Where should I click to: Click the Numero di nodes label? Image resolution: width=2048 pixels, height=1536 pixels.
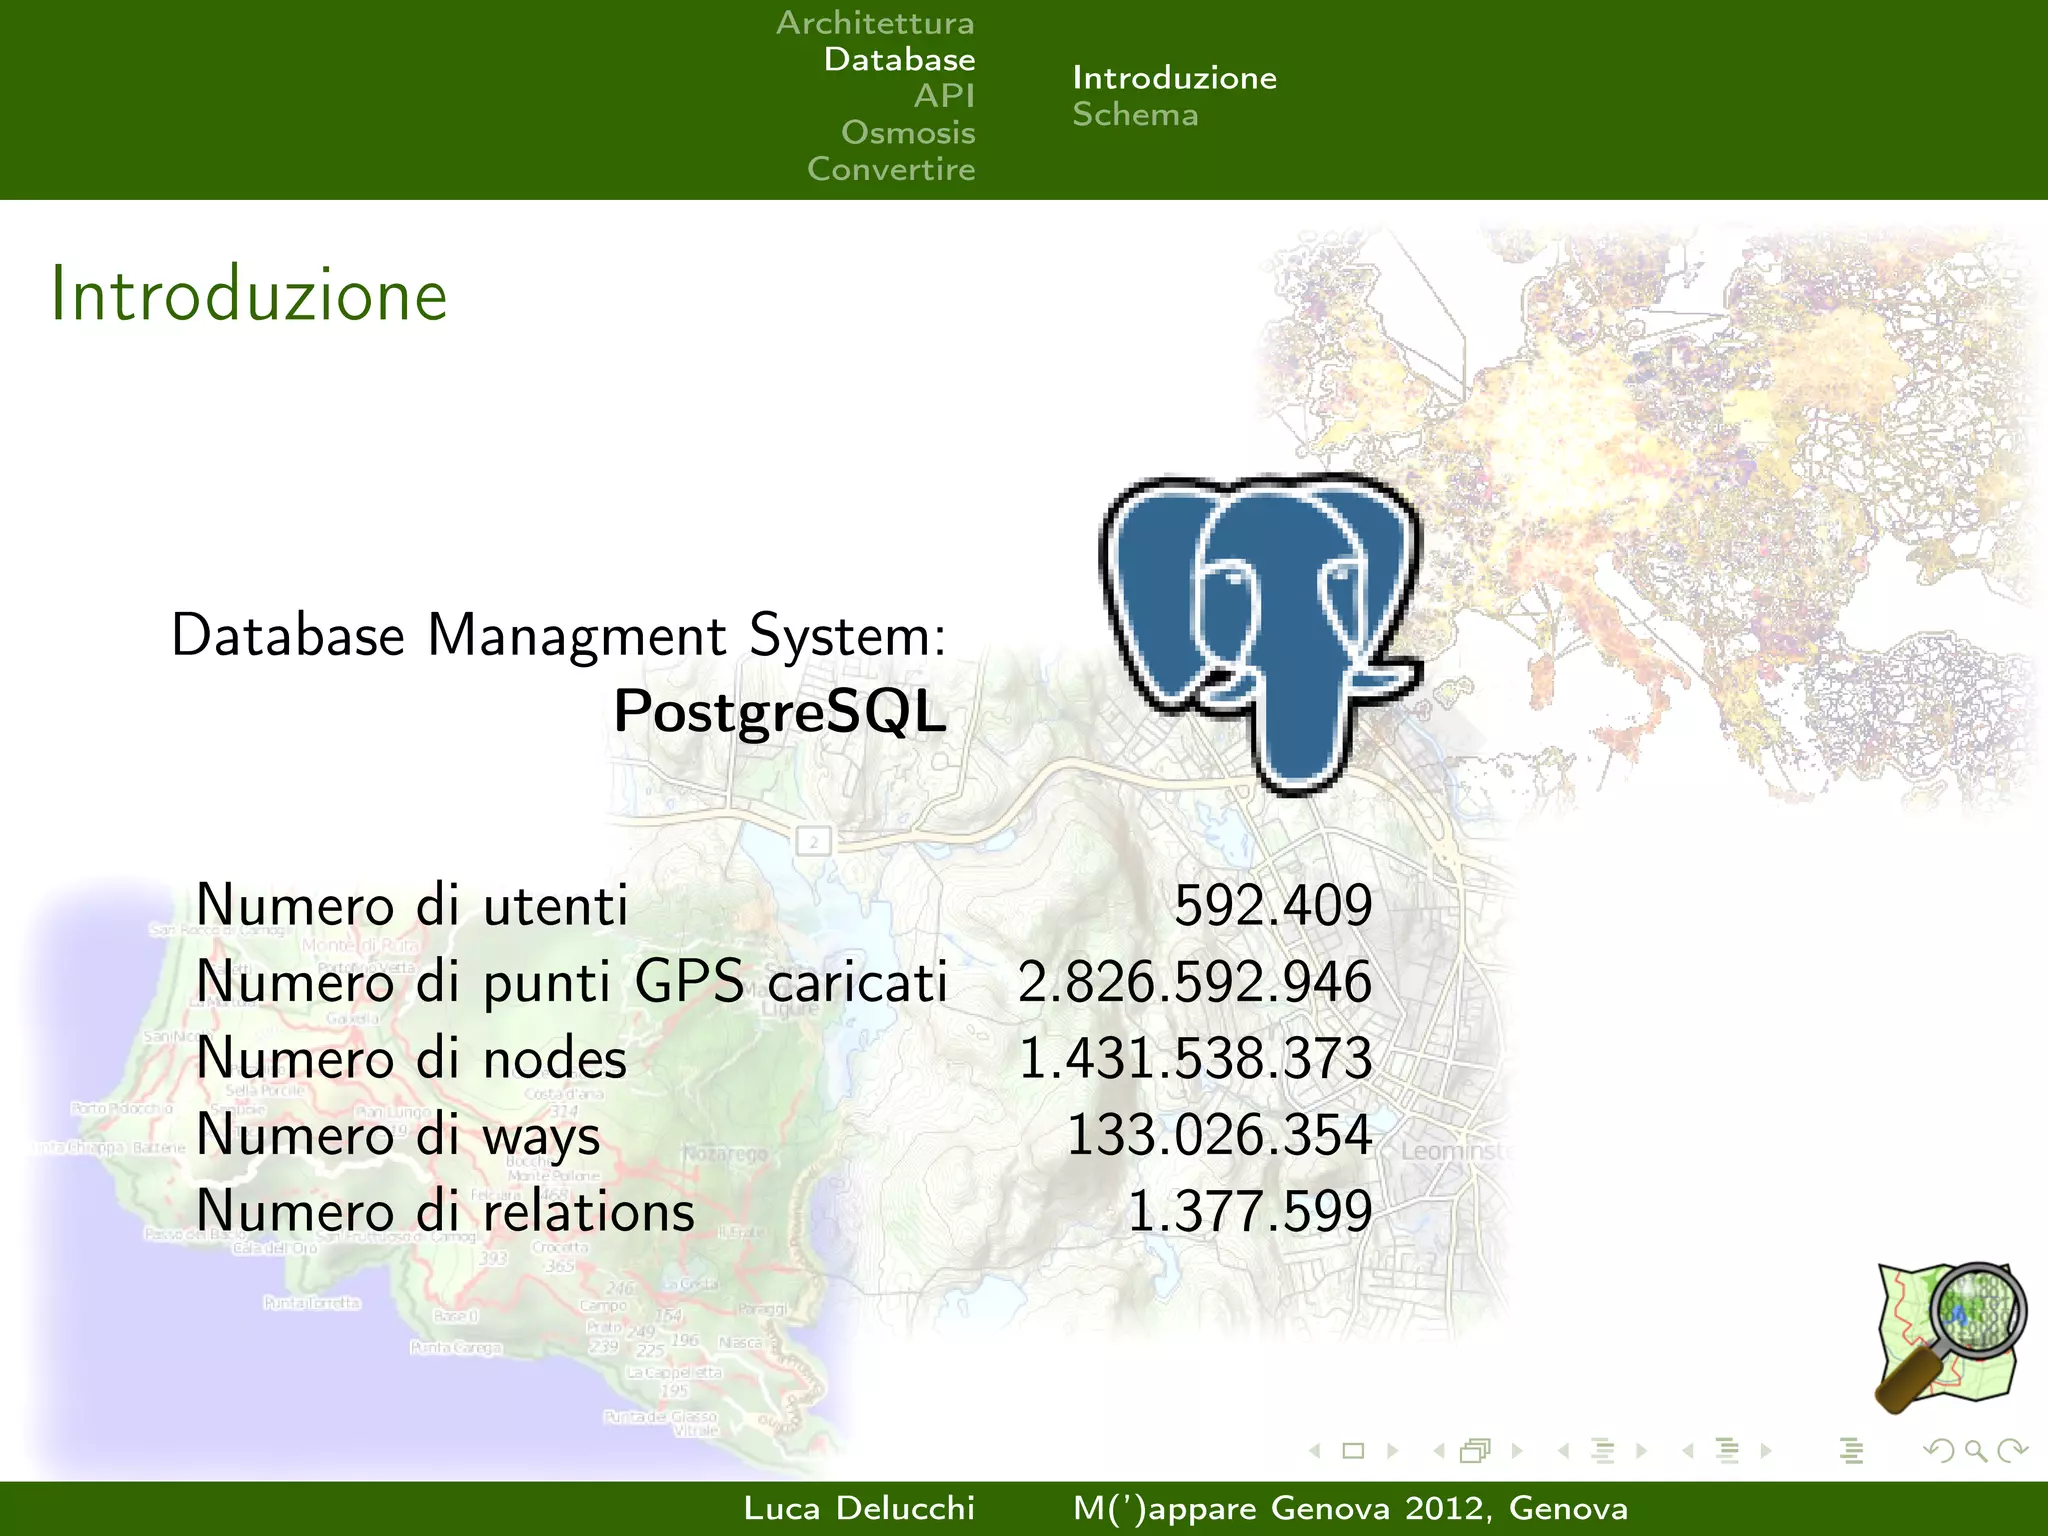point(411,1058)
